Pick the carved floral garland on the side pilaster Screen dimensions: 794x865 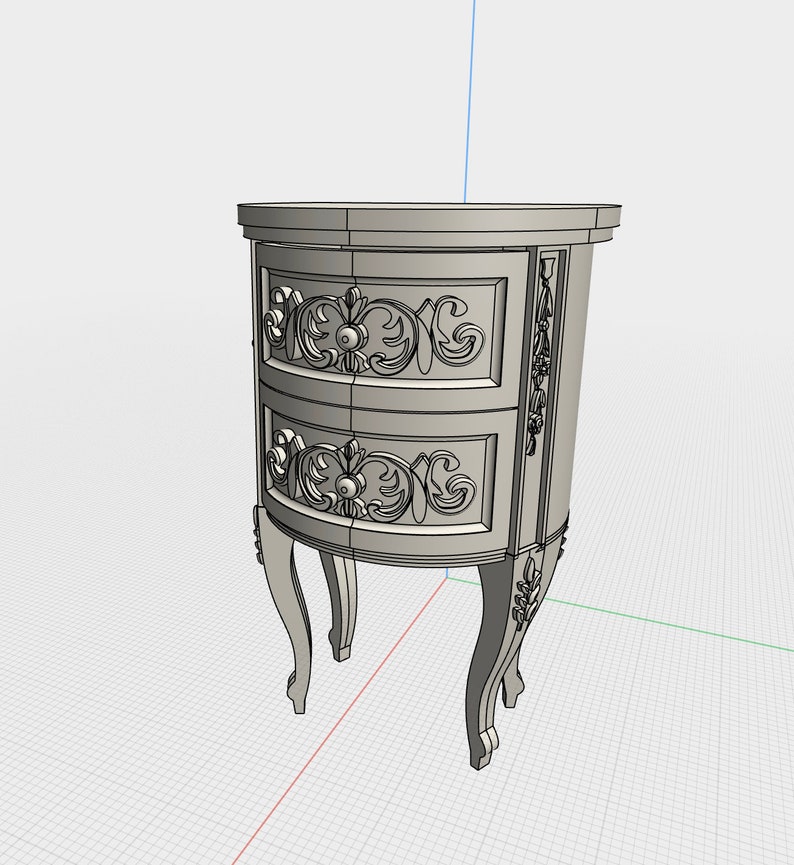541,357
